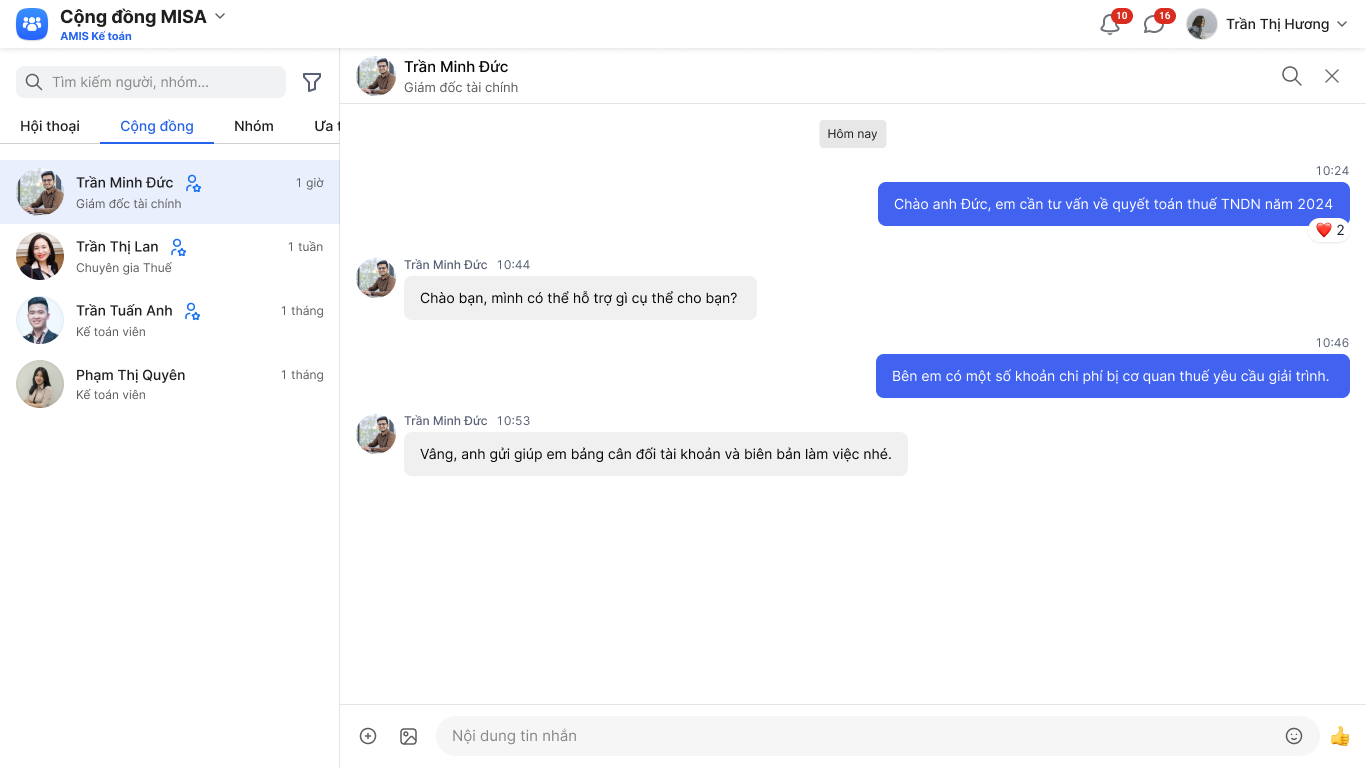This screenshot has width=1366, height=768.
Task: Close the Trần Minh Đức chat panel
Action: pos(1332,76)
